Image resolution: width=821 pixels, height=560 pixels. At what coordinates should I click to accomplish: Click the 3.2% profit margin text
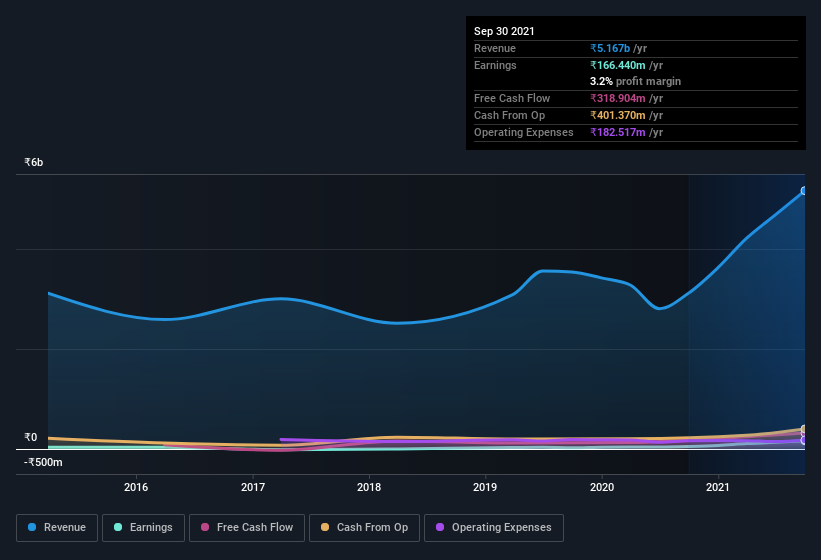click(635, 82)
